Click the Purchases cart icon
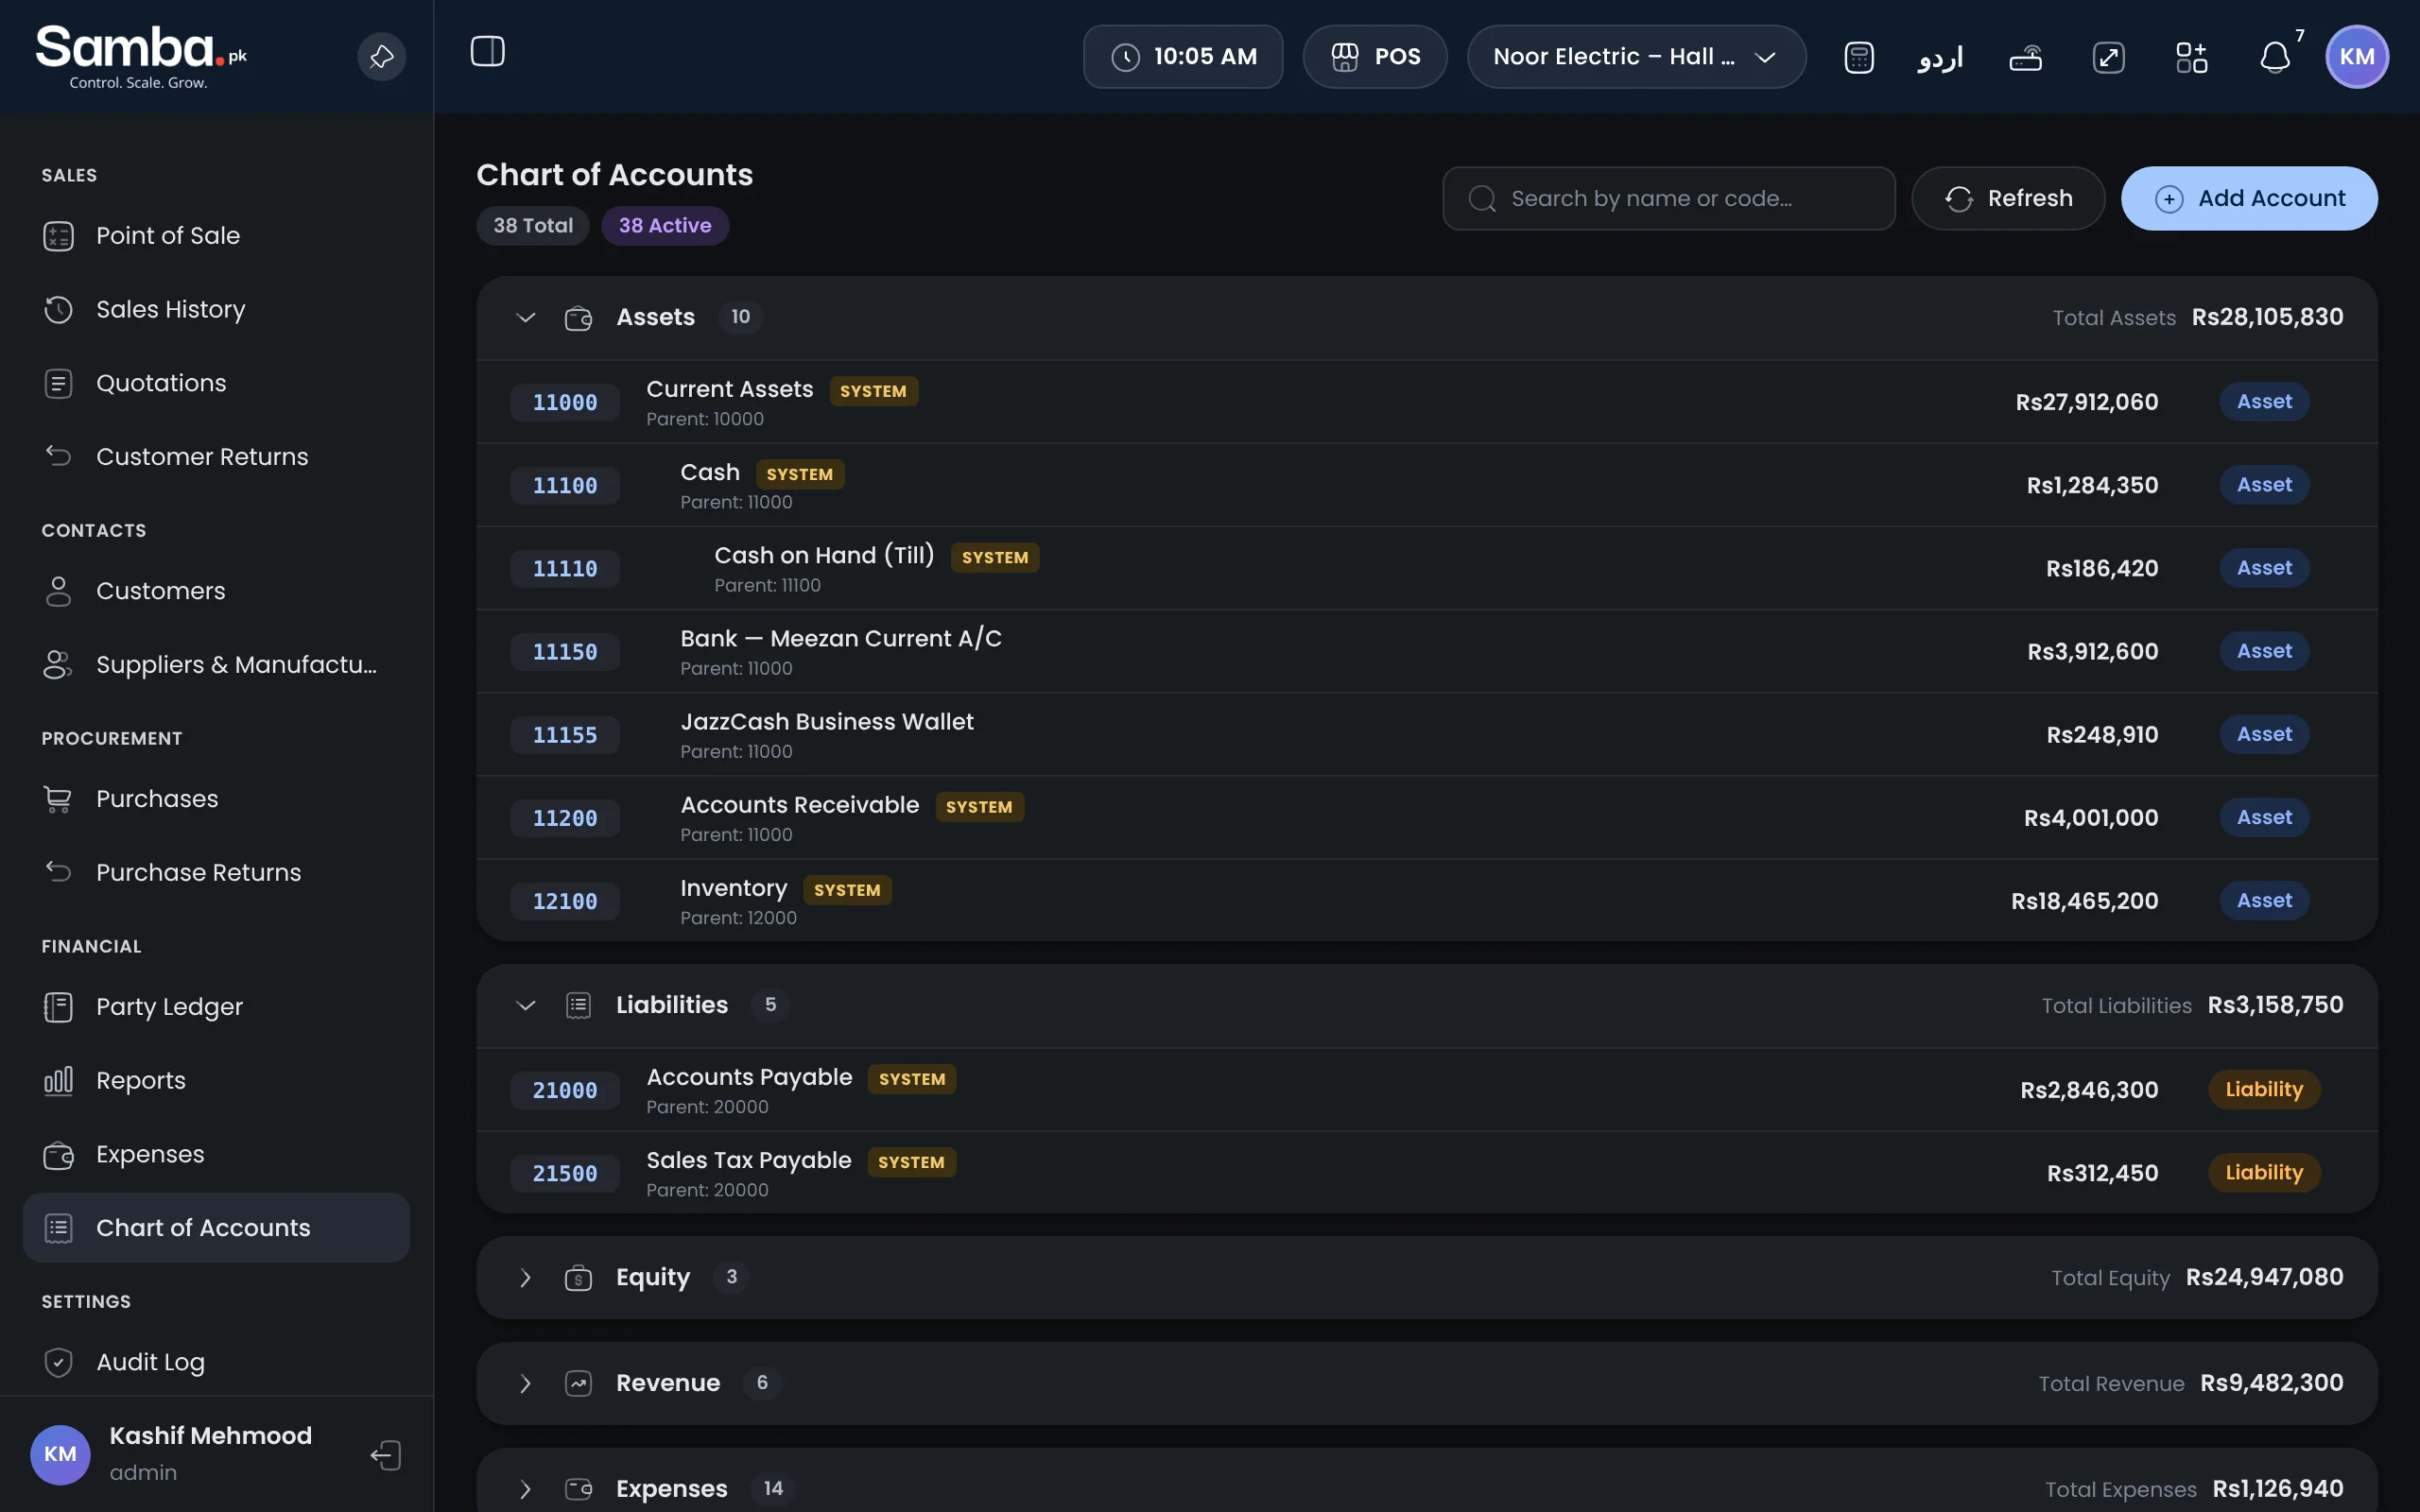The width and height of the screenshot is (2420, 1512). (58, 799)
